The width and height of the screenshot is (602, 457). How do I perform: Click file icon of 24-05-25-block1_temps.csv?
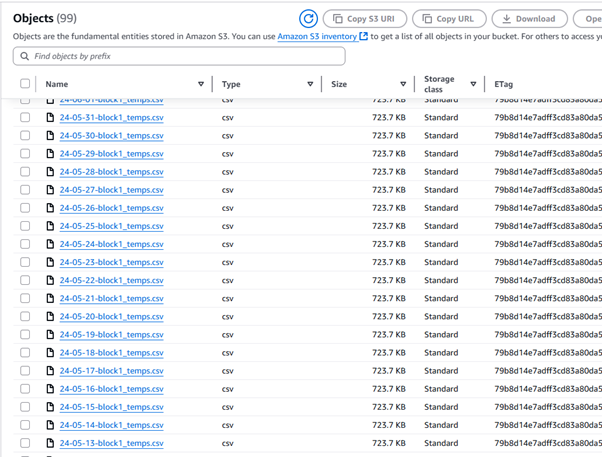(x=50, y=226)
